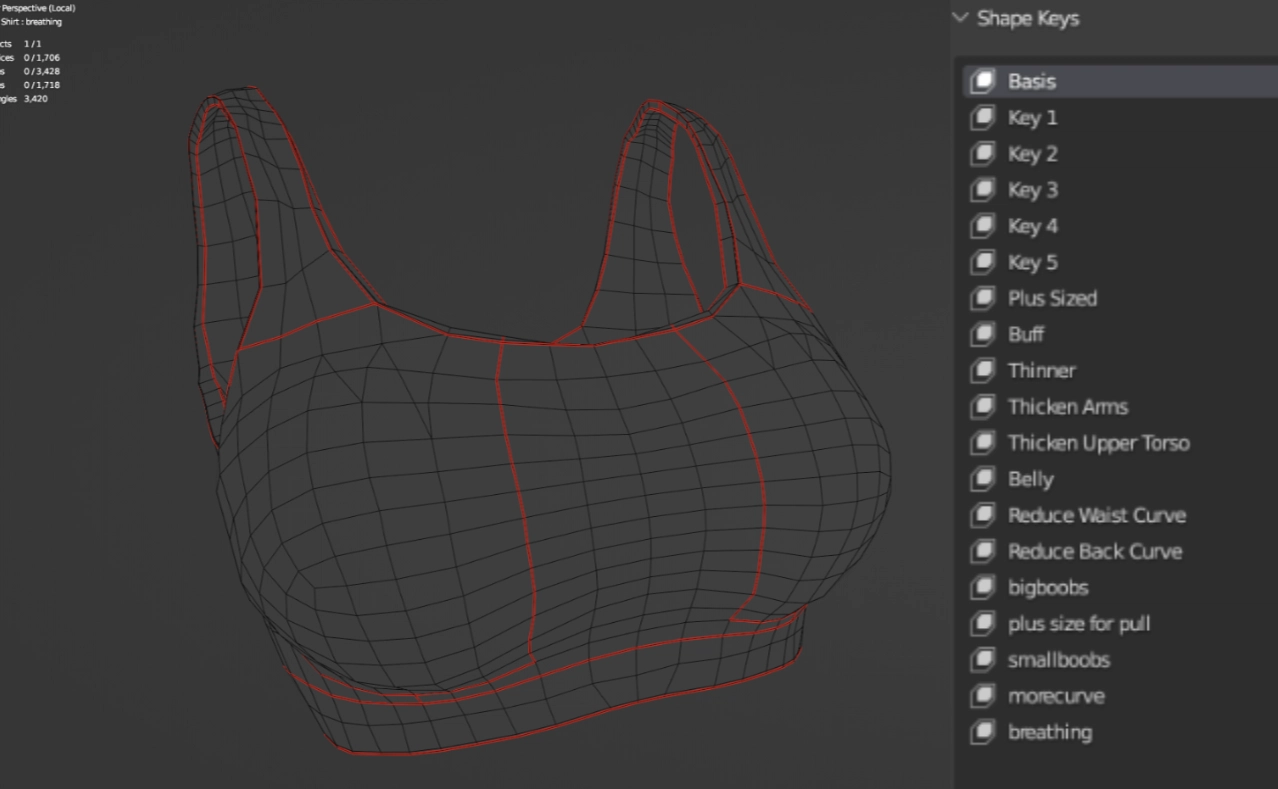The height and width of the screenshot is (789, 1278).
Task: Select the Thicken Arms label
Action: coord(1067,407)
